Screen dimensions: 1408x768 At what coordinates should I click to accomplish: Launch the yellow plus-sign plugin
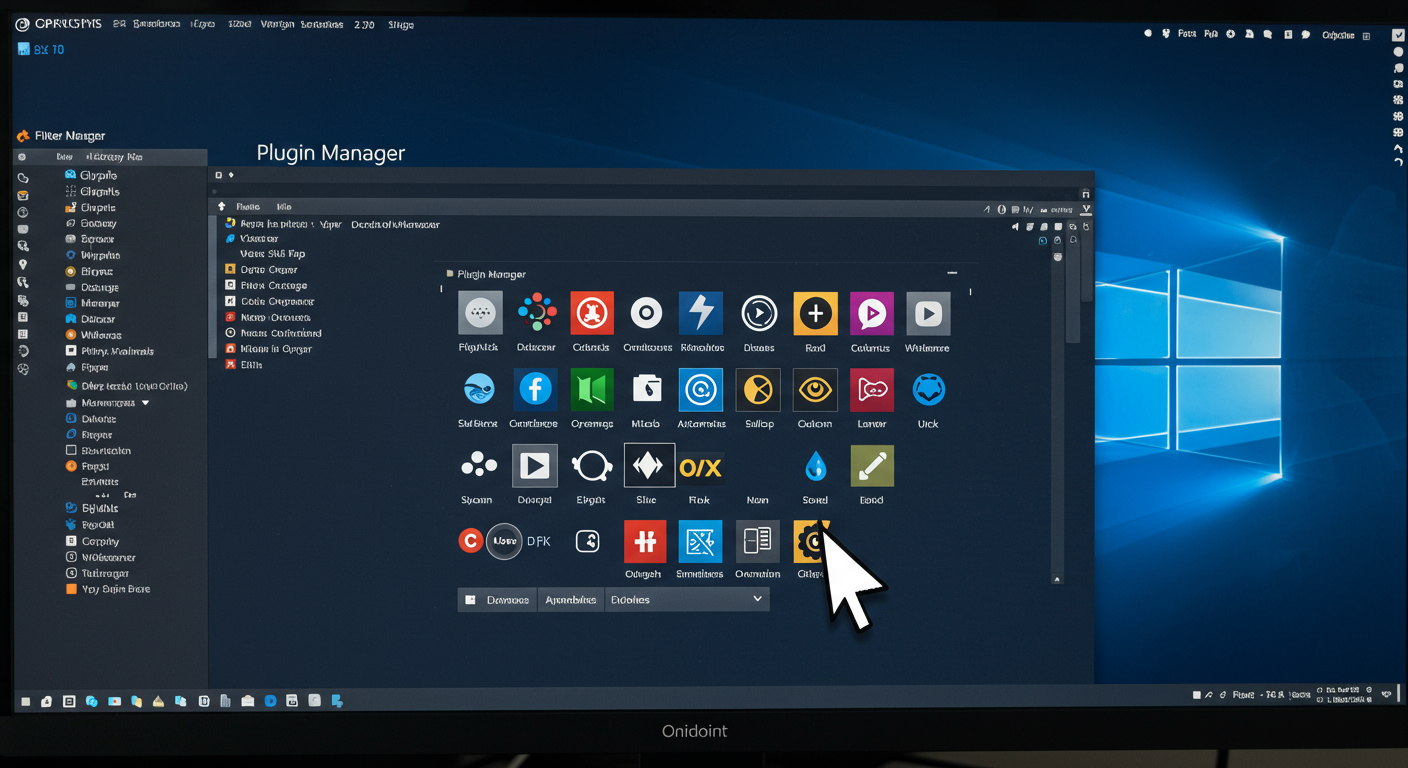click(815, 313)
